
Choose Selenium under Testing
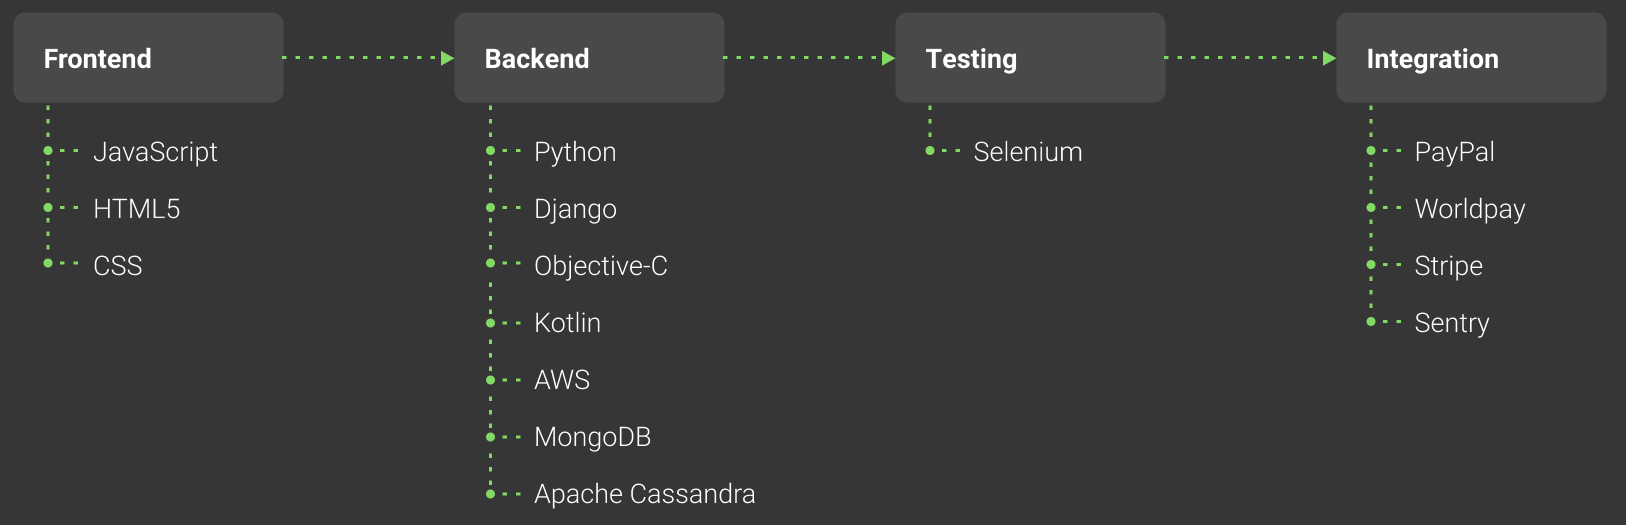(1028, 152)
